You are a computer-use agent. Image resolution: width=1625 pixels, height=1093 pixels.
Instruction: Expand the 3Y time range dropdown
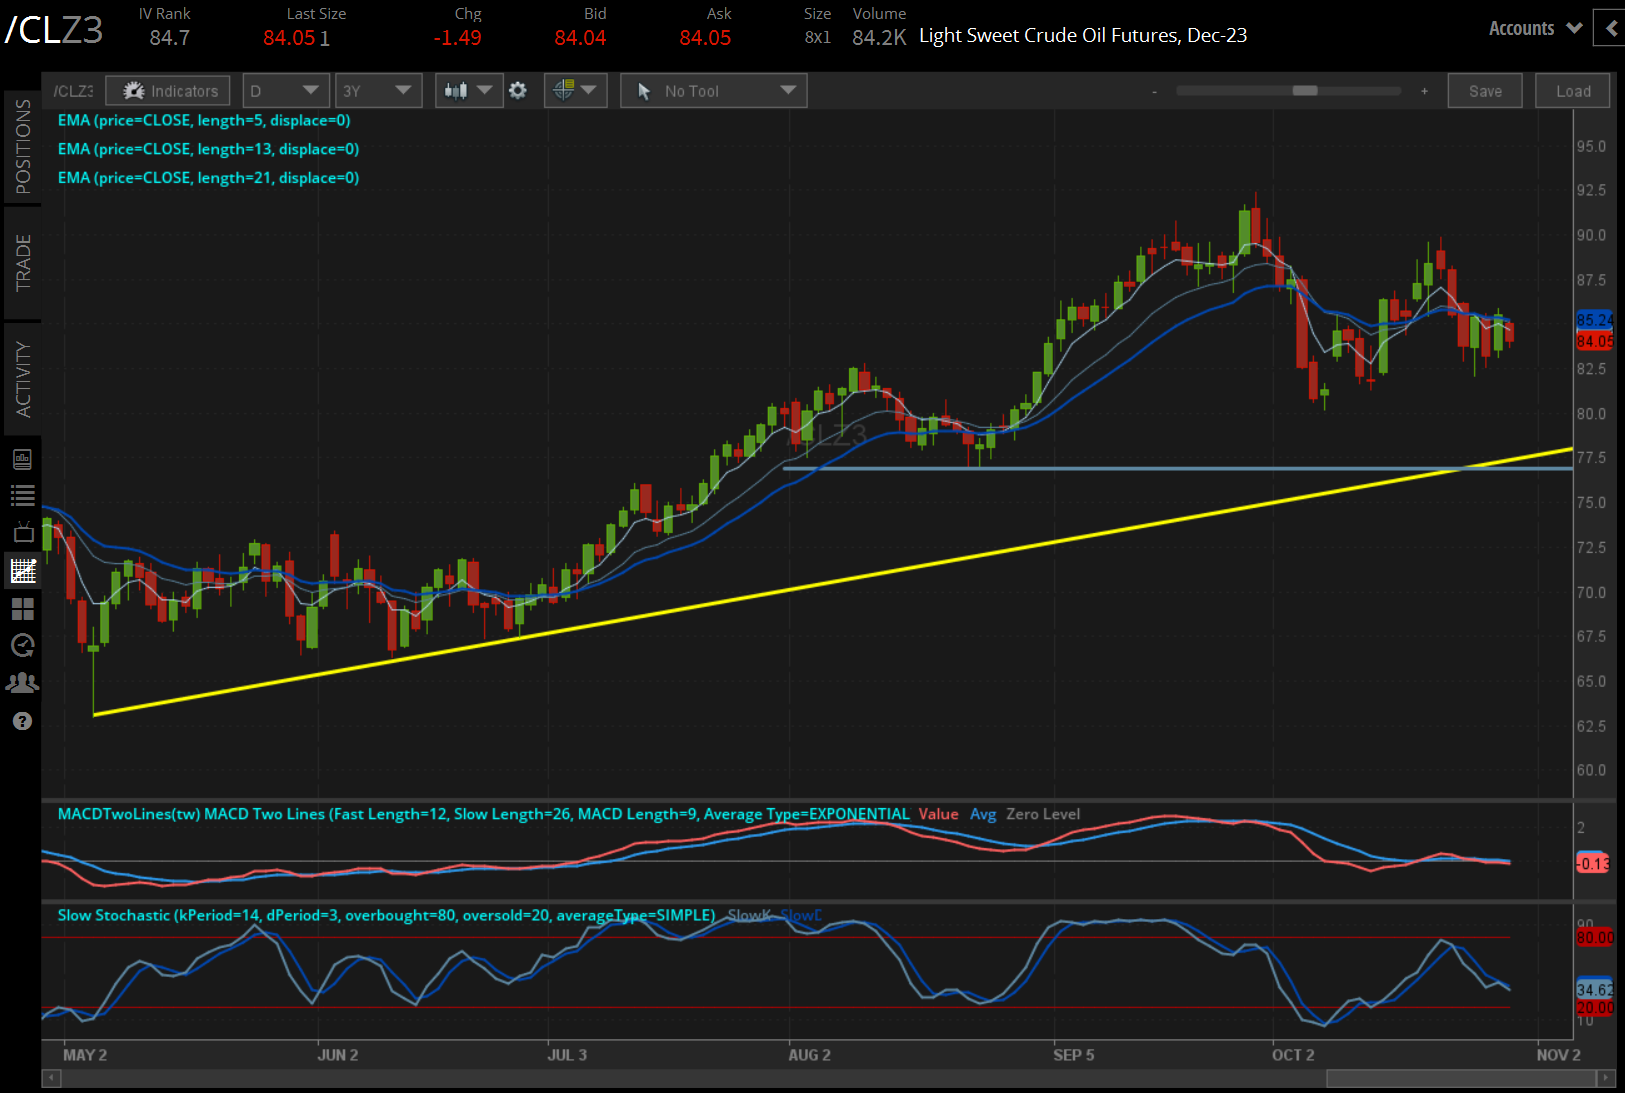[x=377, y=91]
